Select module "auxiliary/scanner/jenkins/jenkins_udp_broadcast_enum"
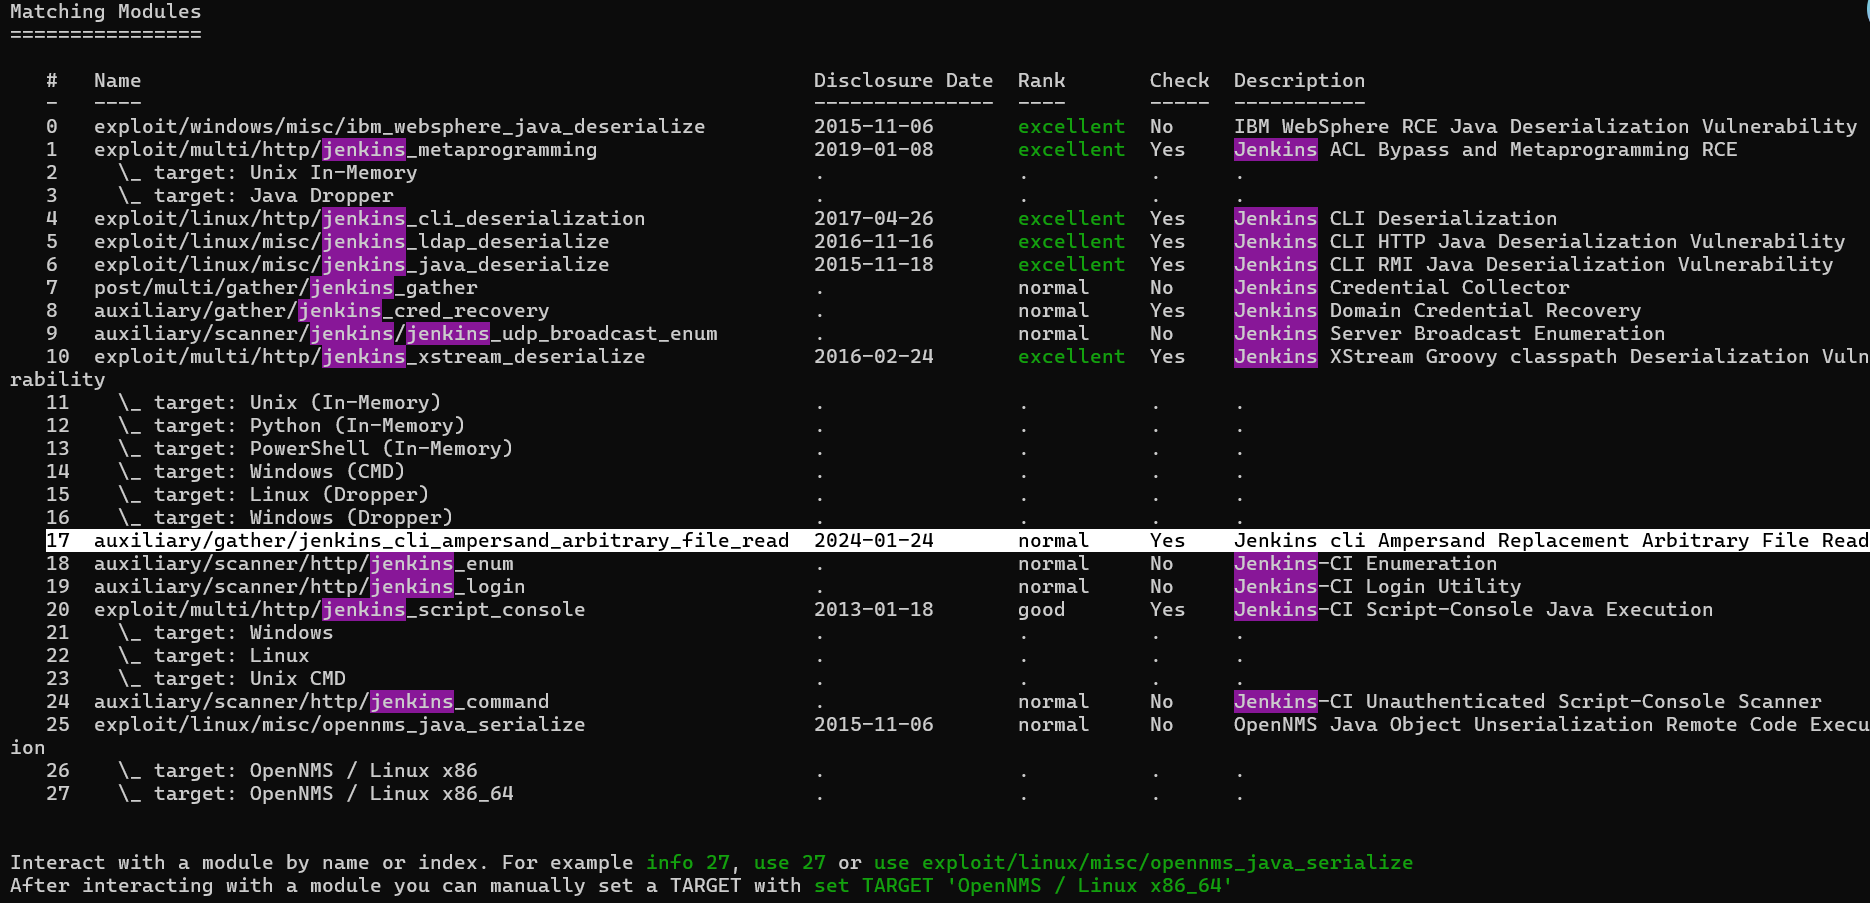Screen dimensions: 1870x903 pos(406,334)
